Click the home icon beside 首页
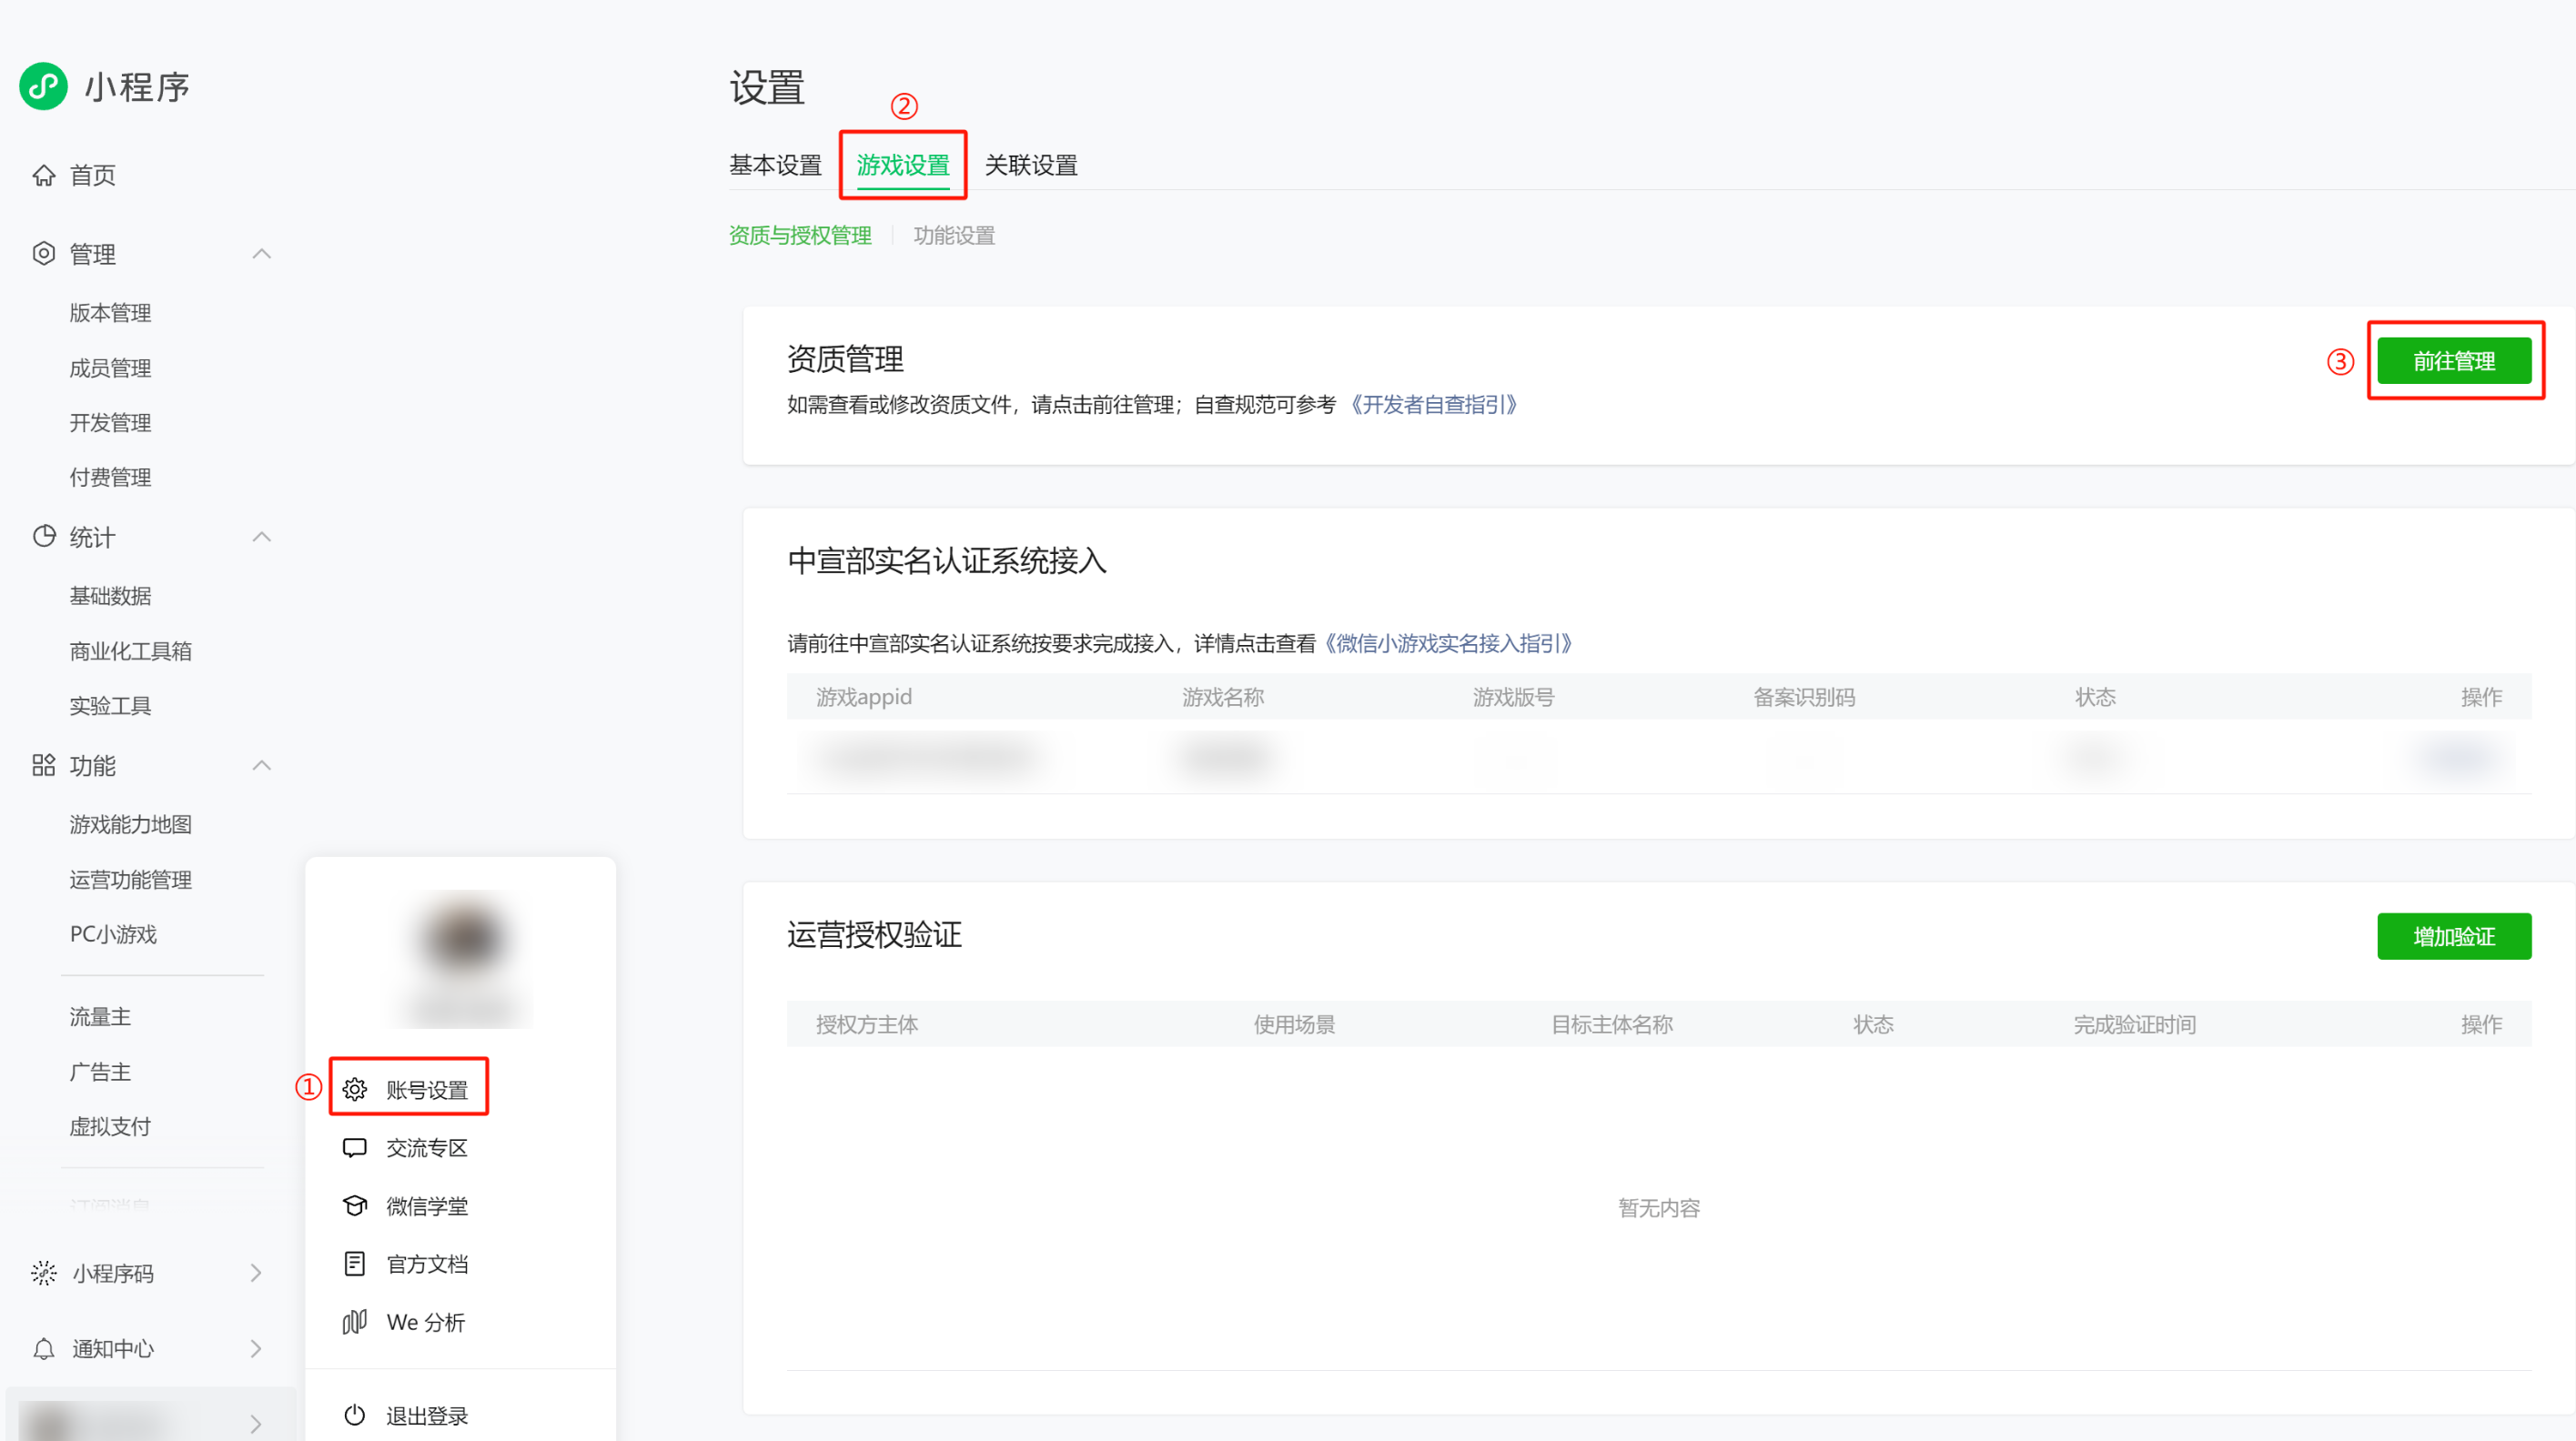 pyautogui.click(x=43, y=175)
